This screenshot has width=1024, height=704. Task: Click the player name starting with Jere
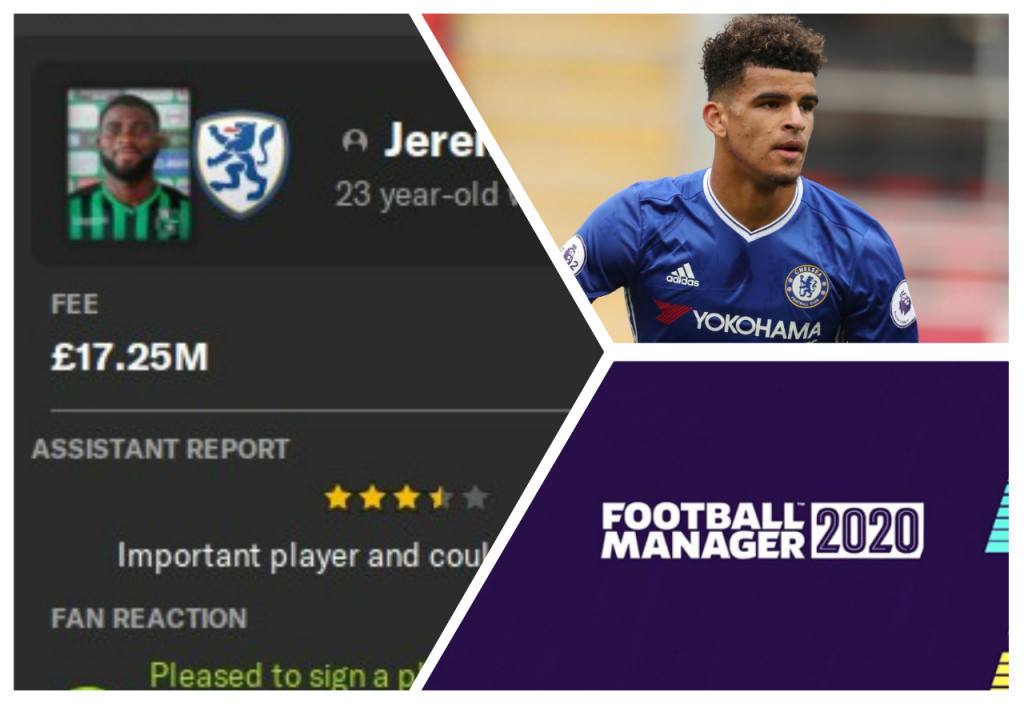pyautogui.click(x=436, y=140)
